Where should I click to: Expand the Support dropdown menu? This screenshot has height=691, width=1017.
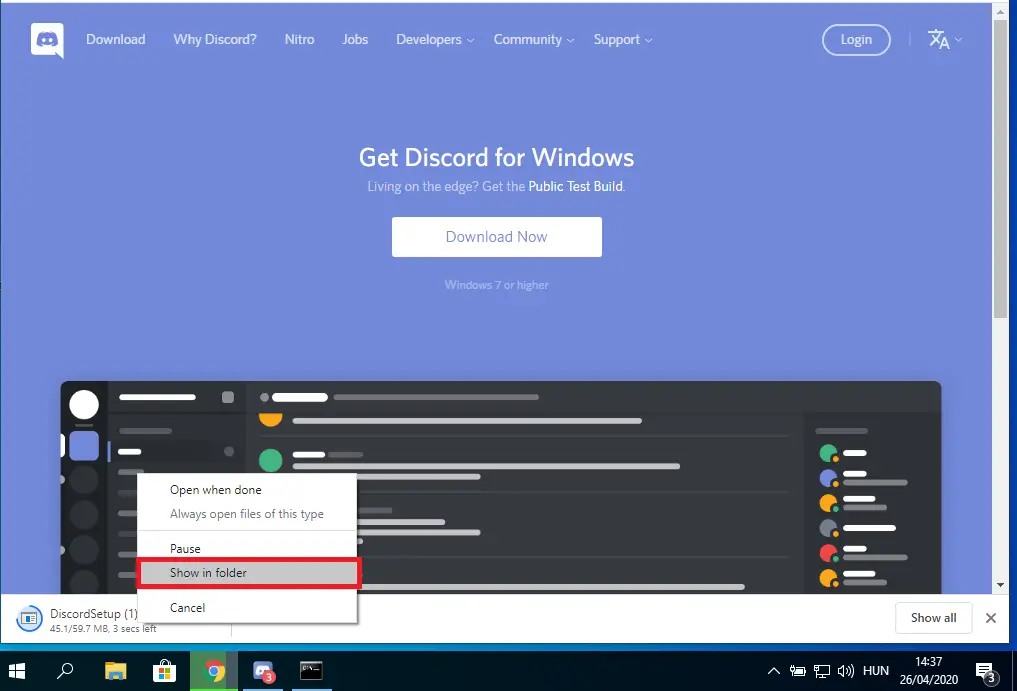pos(623,40)
